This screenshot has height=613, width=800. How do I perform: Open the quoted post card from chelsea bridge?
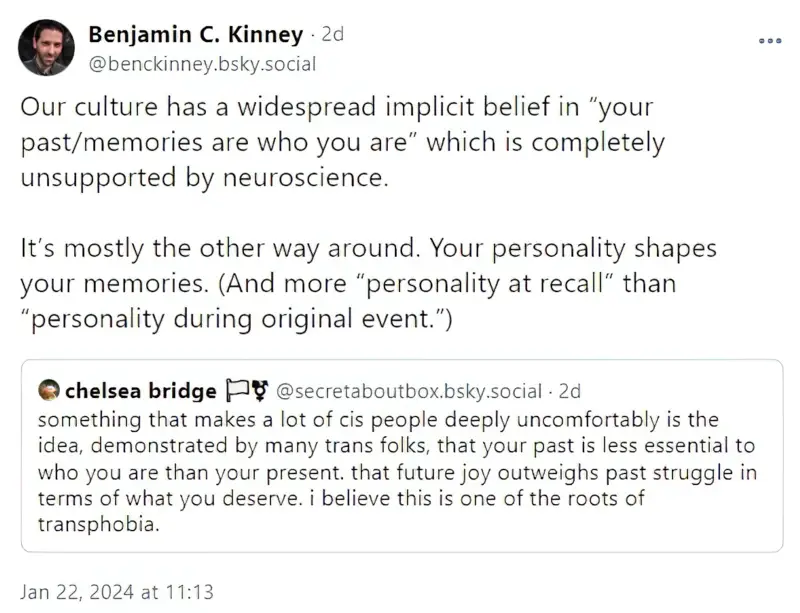click(x=402, y=456)
